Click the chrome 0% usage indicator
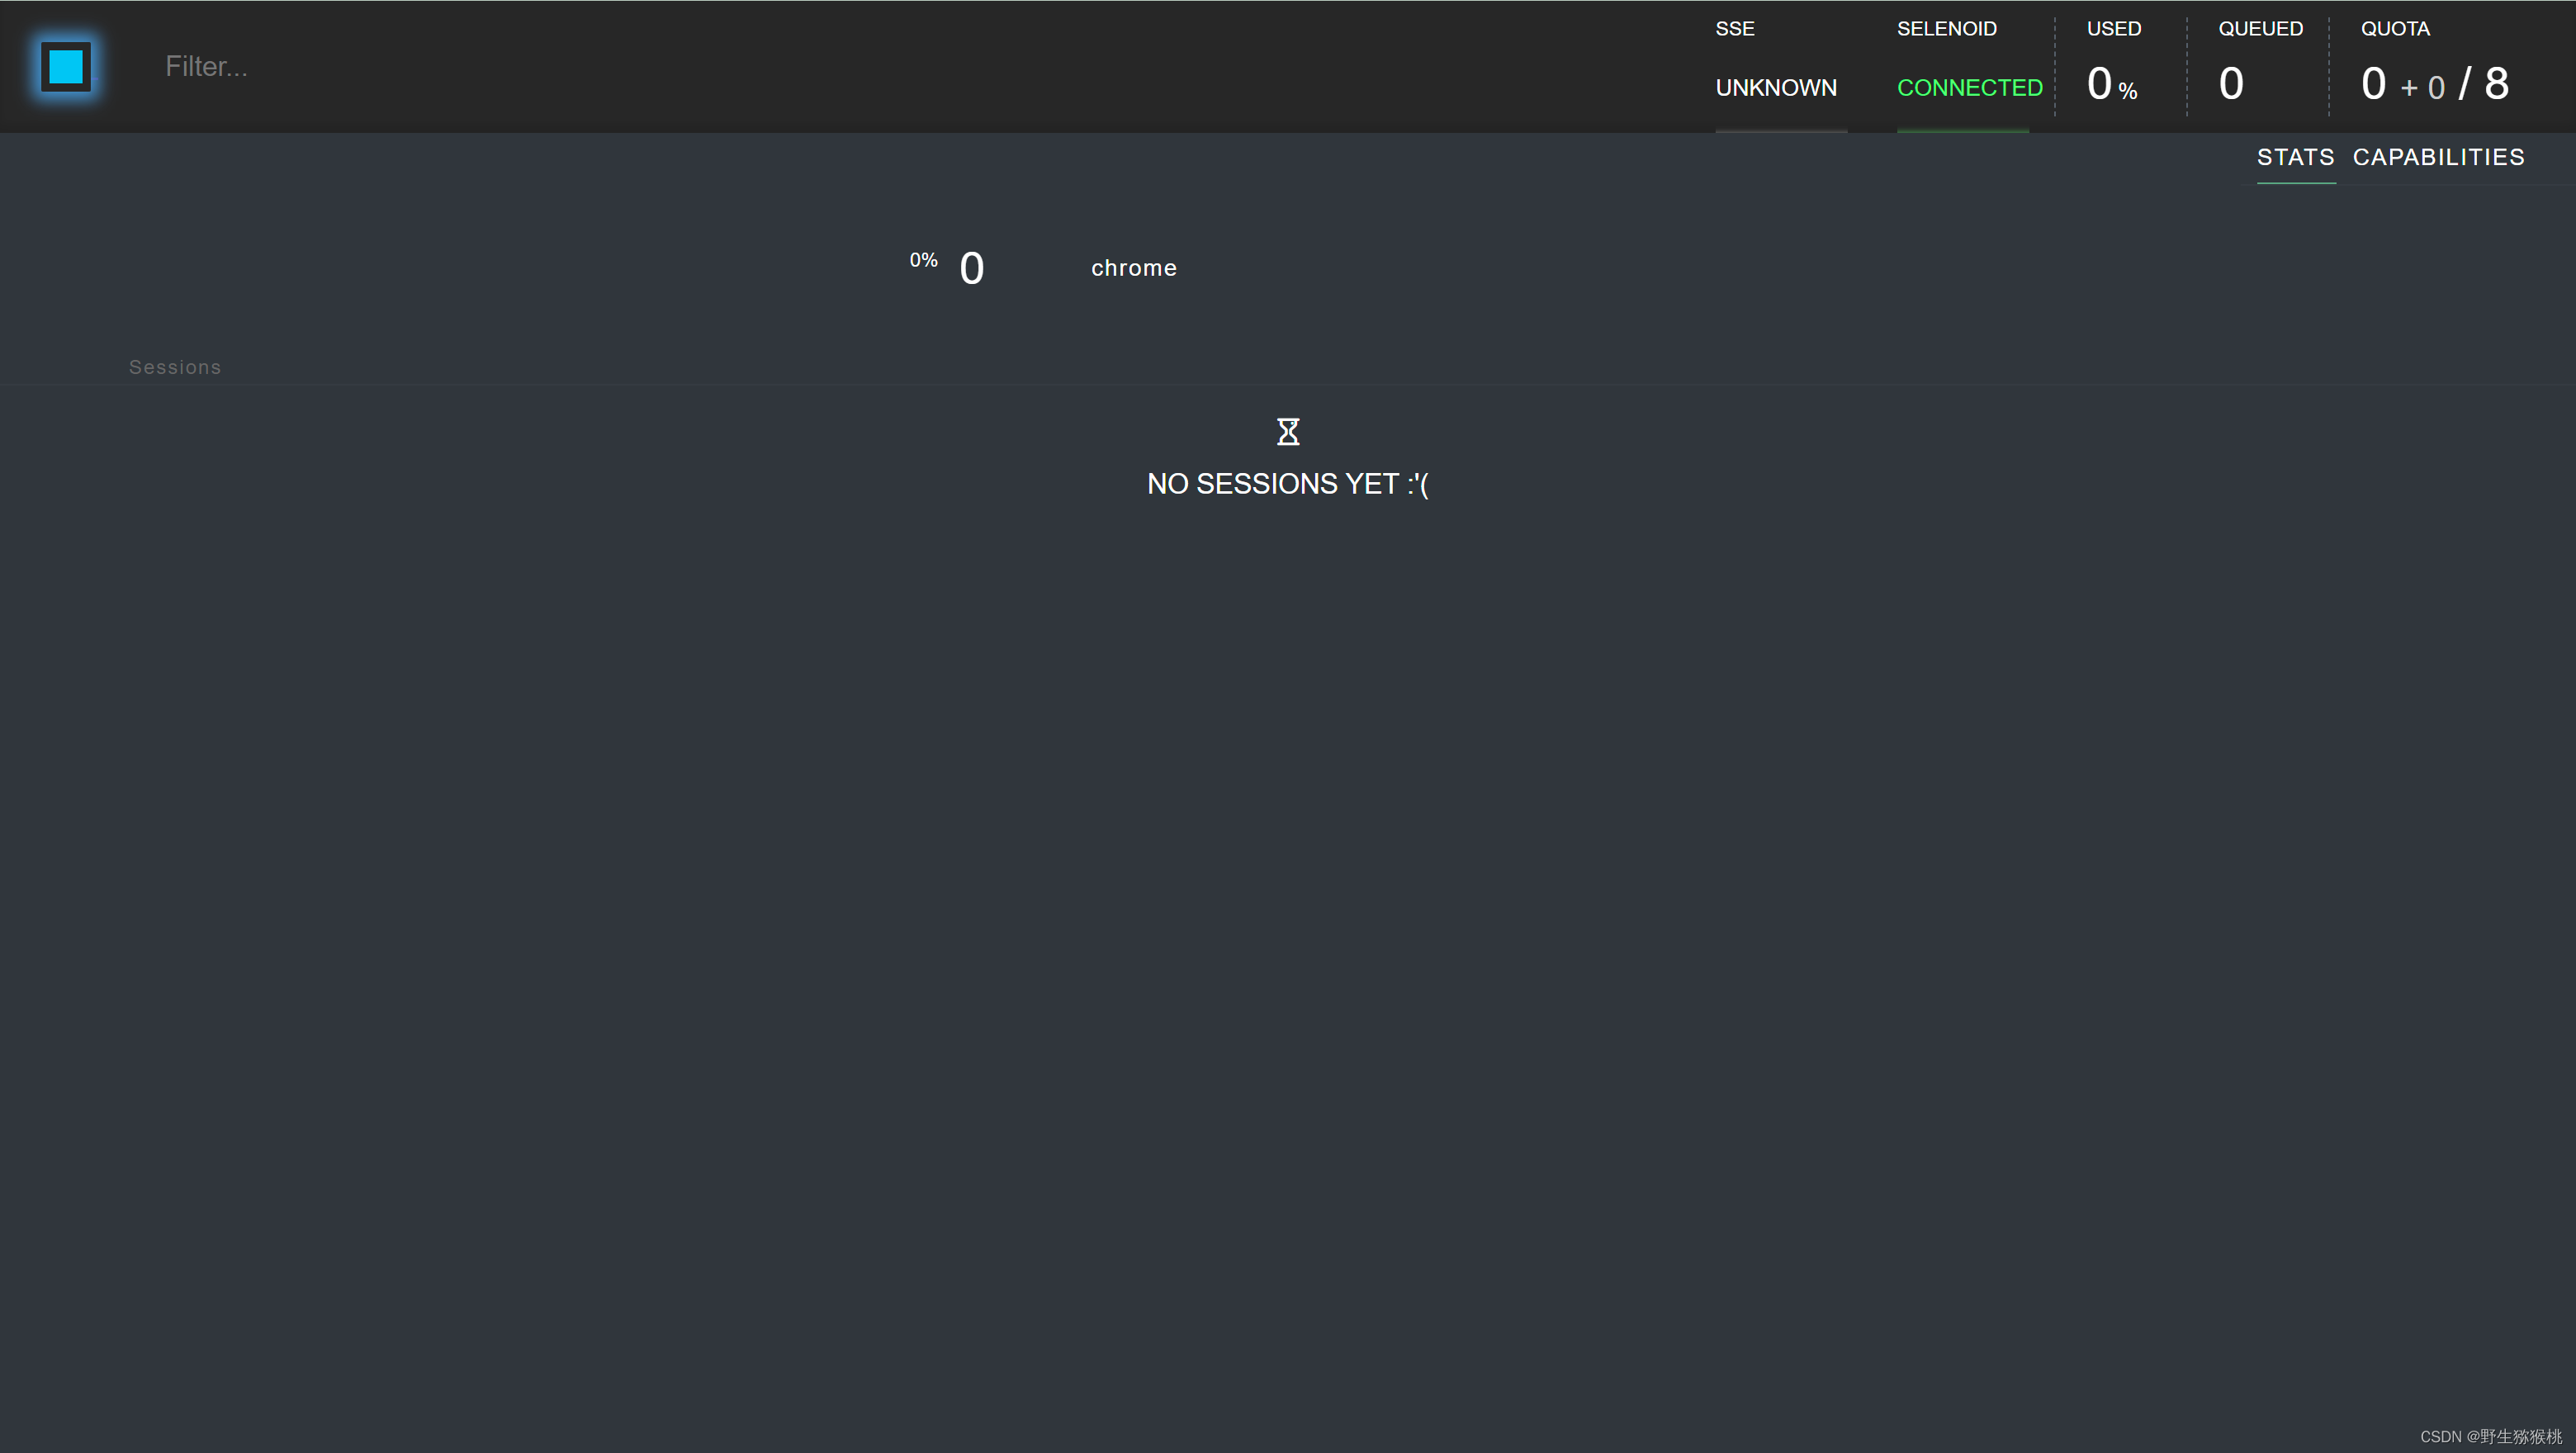The width and height of the screenshot is (2576, 1453). pyautogui.click(x=923, y=260)
